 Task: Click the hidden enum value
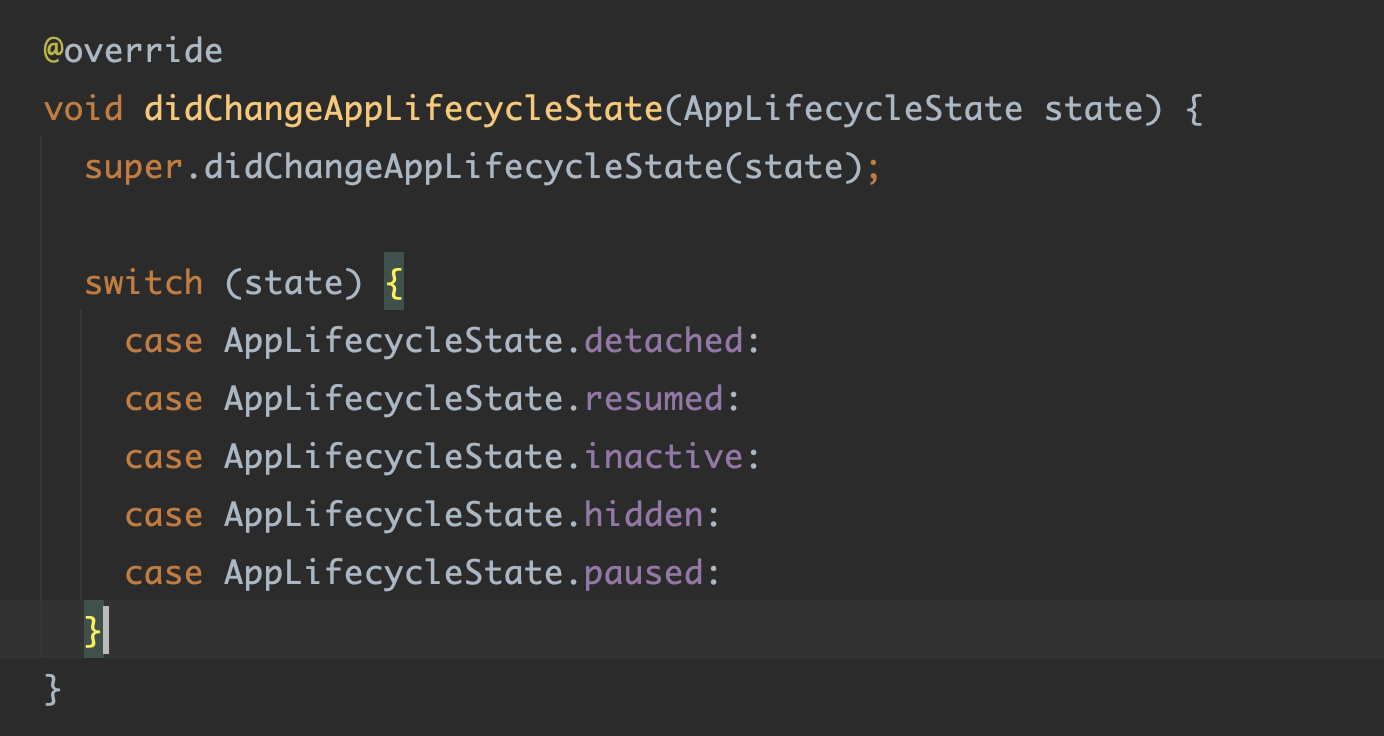tap(644, 515)
